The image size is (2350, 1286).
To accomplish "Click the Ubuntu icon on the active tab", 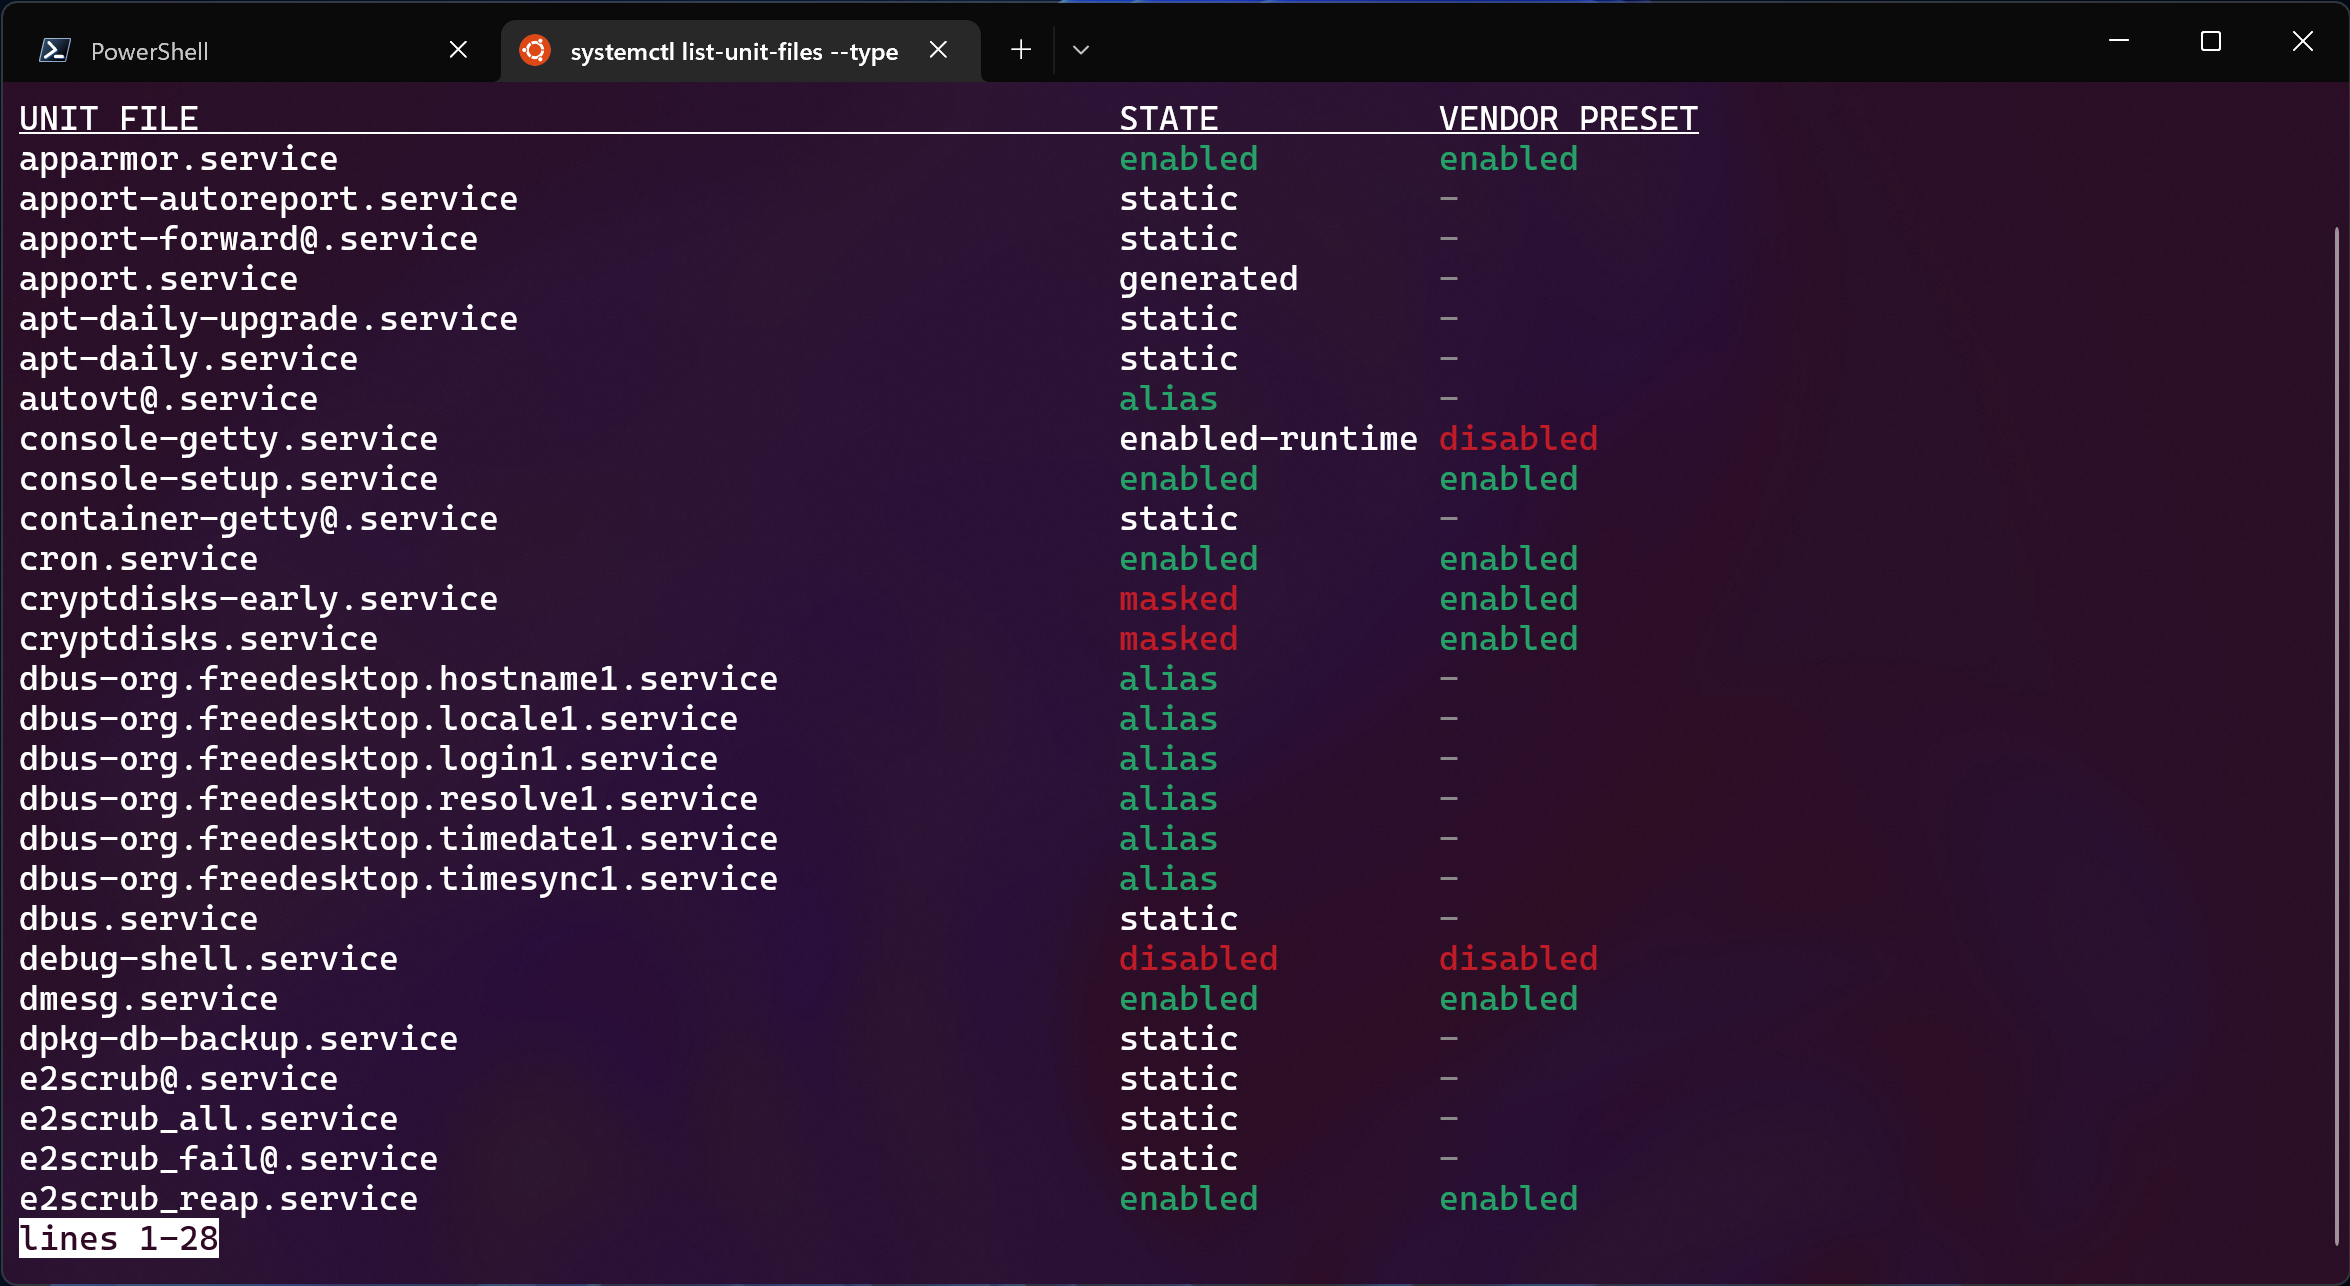I will tap(535, 49).
